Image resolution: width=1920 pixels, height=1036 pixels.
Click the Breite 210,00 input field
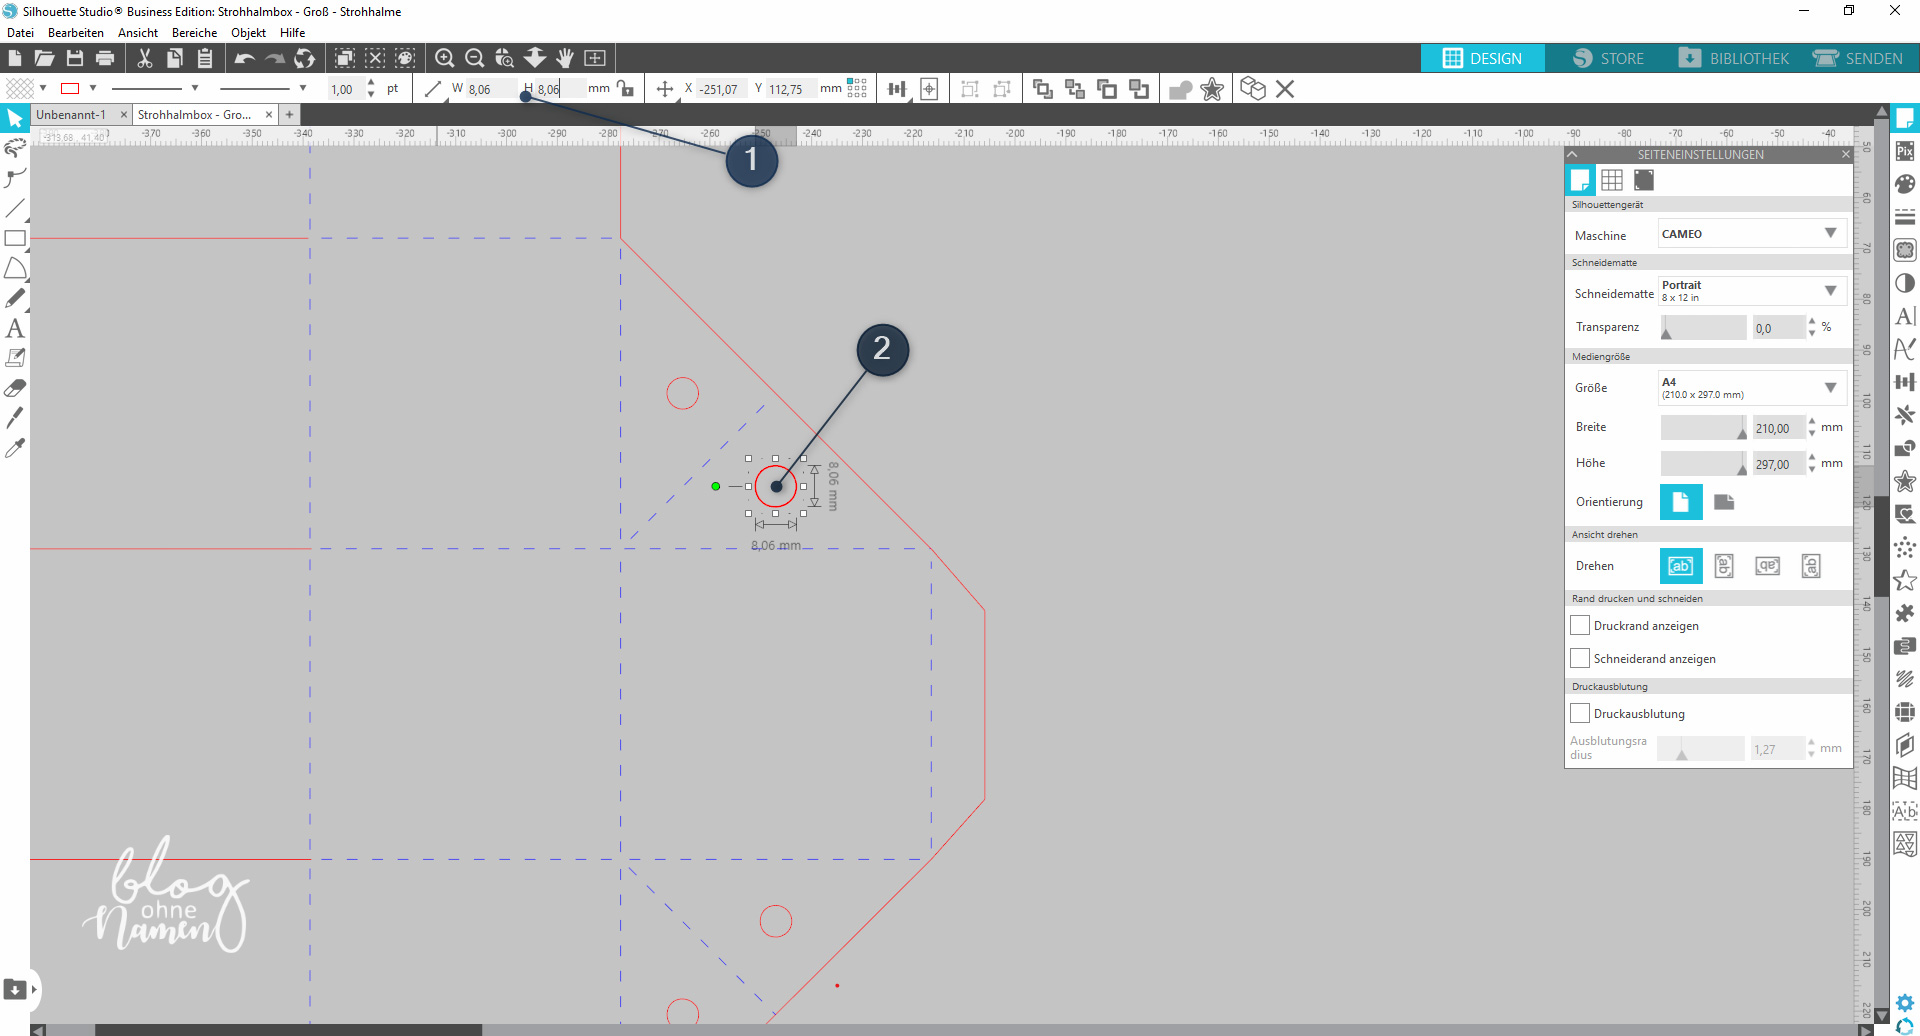[1777, 428]
